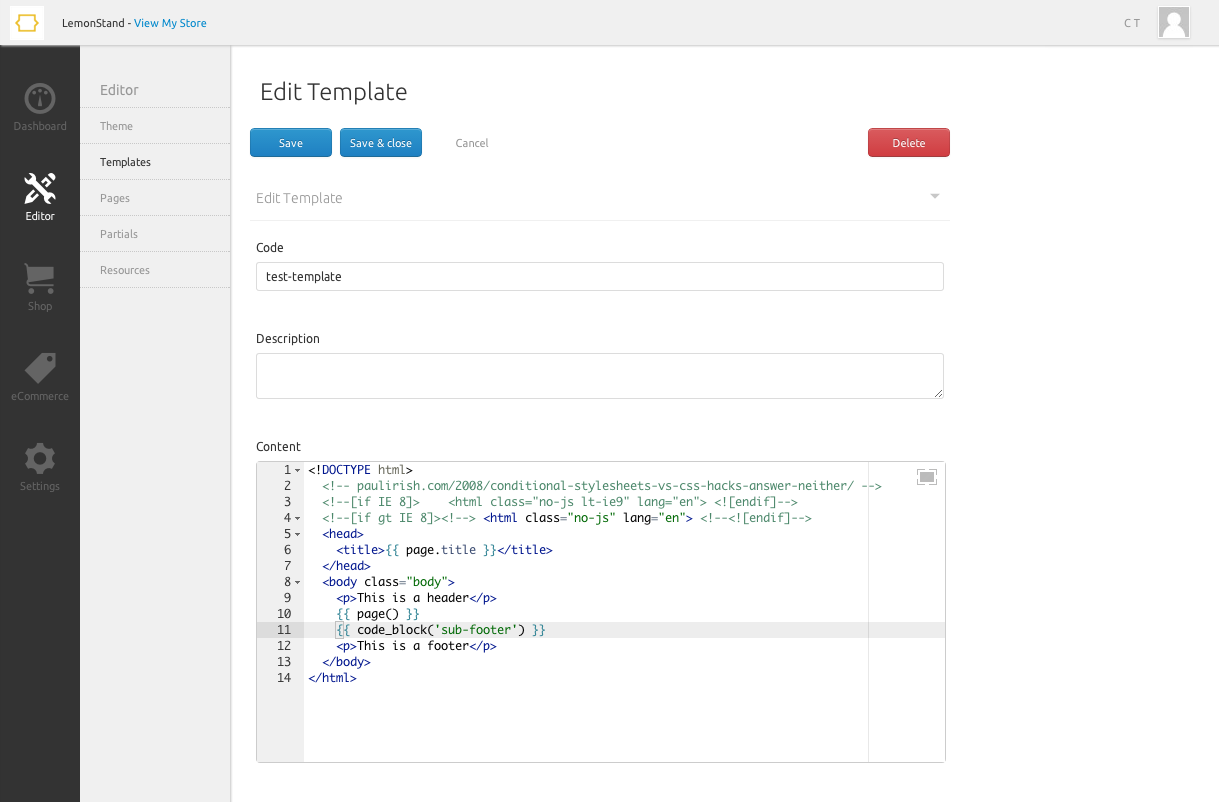Click the user avatar icon

coord(1174,22)
